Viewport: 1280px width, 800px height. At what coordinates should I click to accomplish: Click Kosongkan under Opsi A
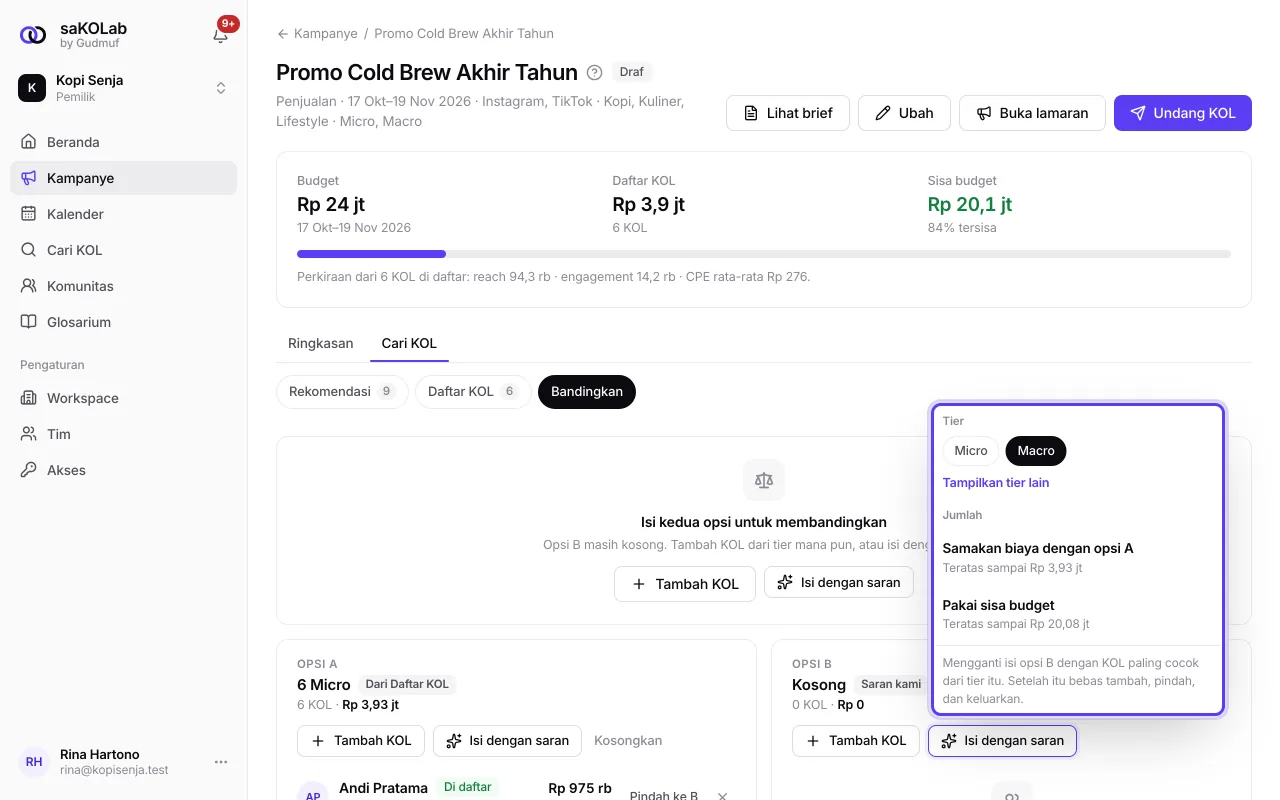click(628, 741)
